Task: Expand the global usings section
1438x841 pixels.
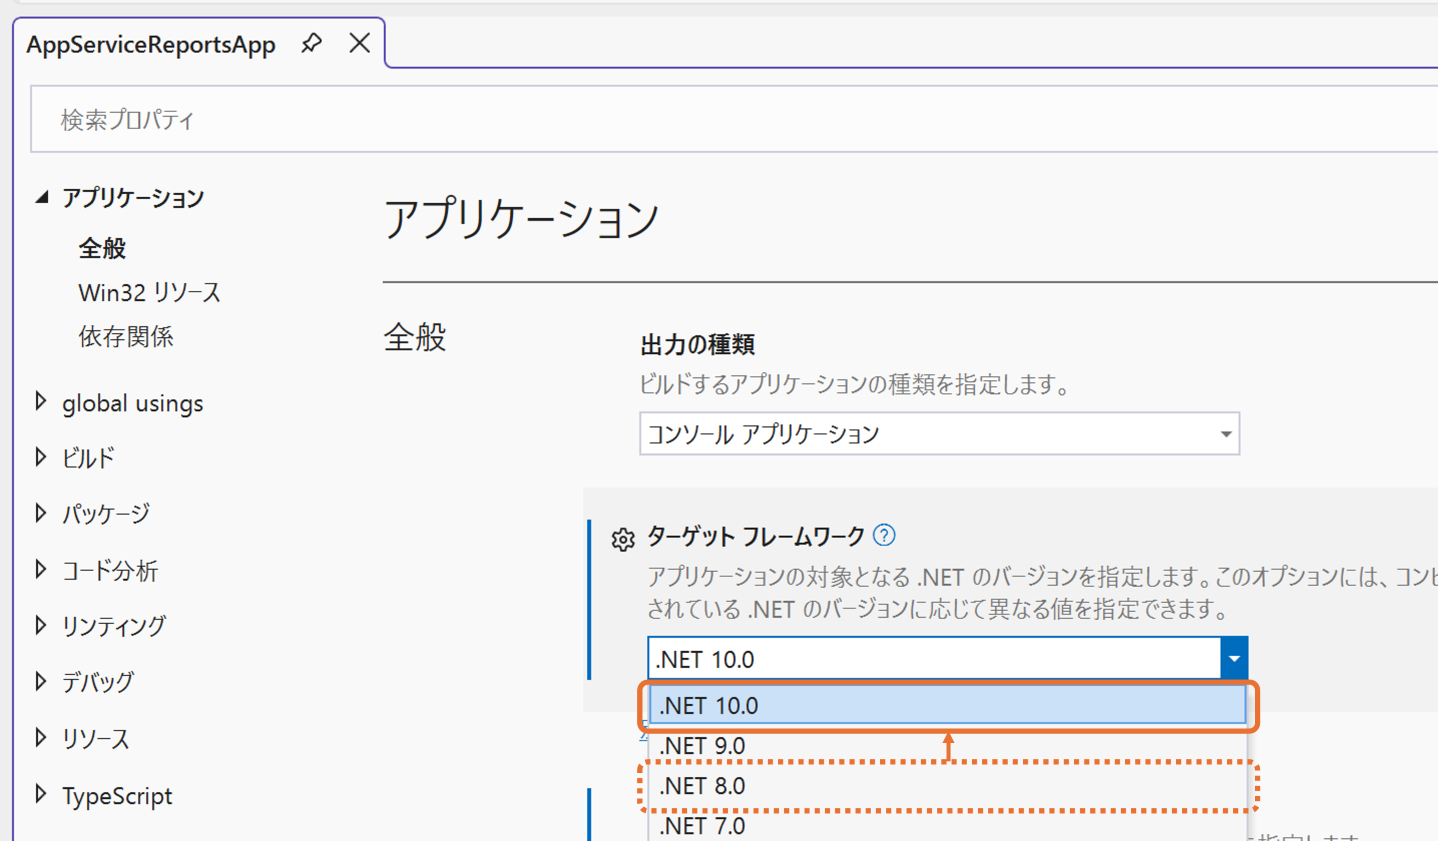Action: pos(41,402)
